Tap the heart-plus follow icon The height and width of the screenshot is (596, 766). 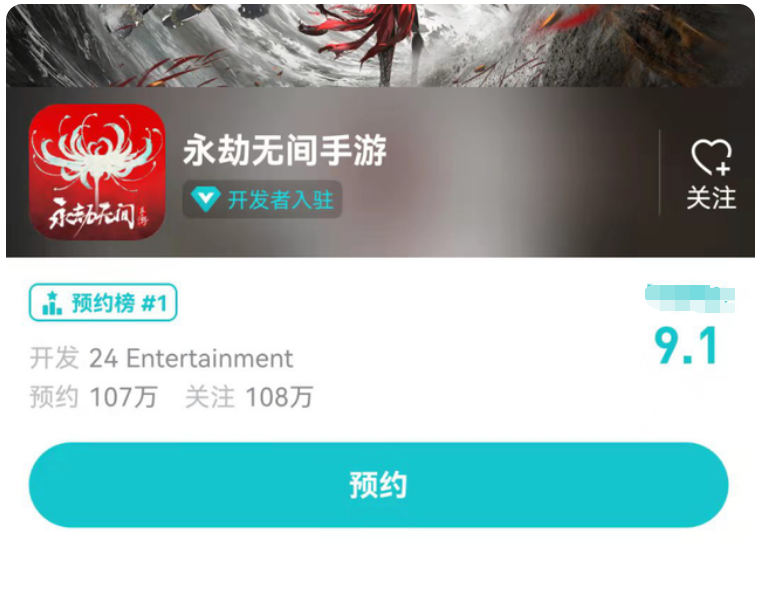(711, 157)
